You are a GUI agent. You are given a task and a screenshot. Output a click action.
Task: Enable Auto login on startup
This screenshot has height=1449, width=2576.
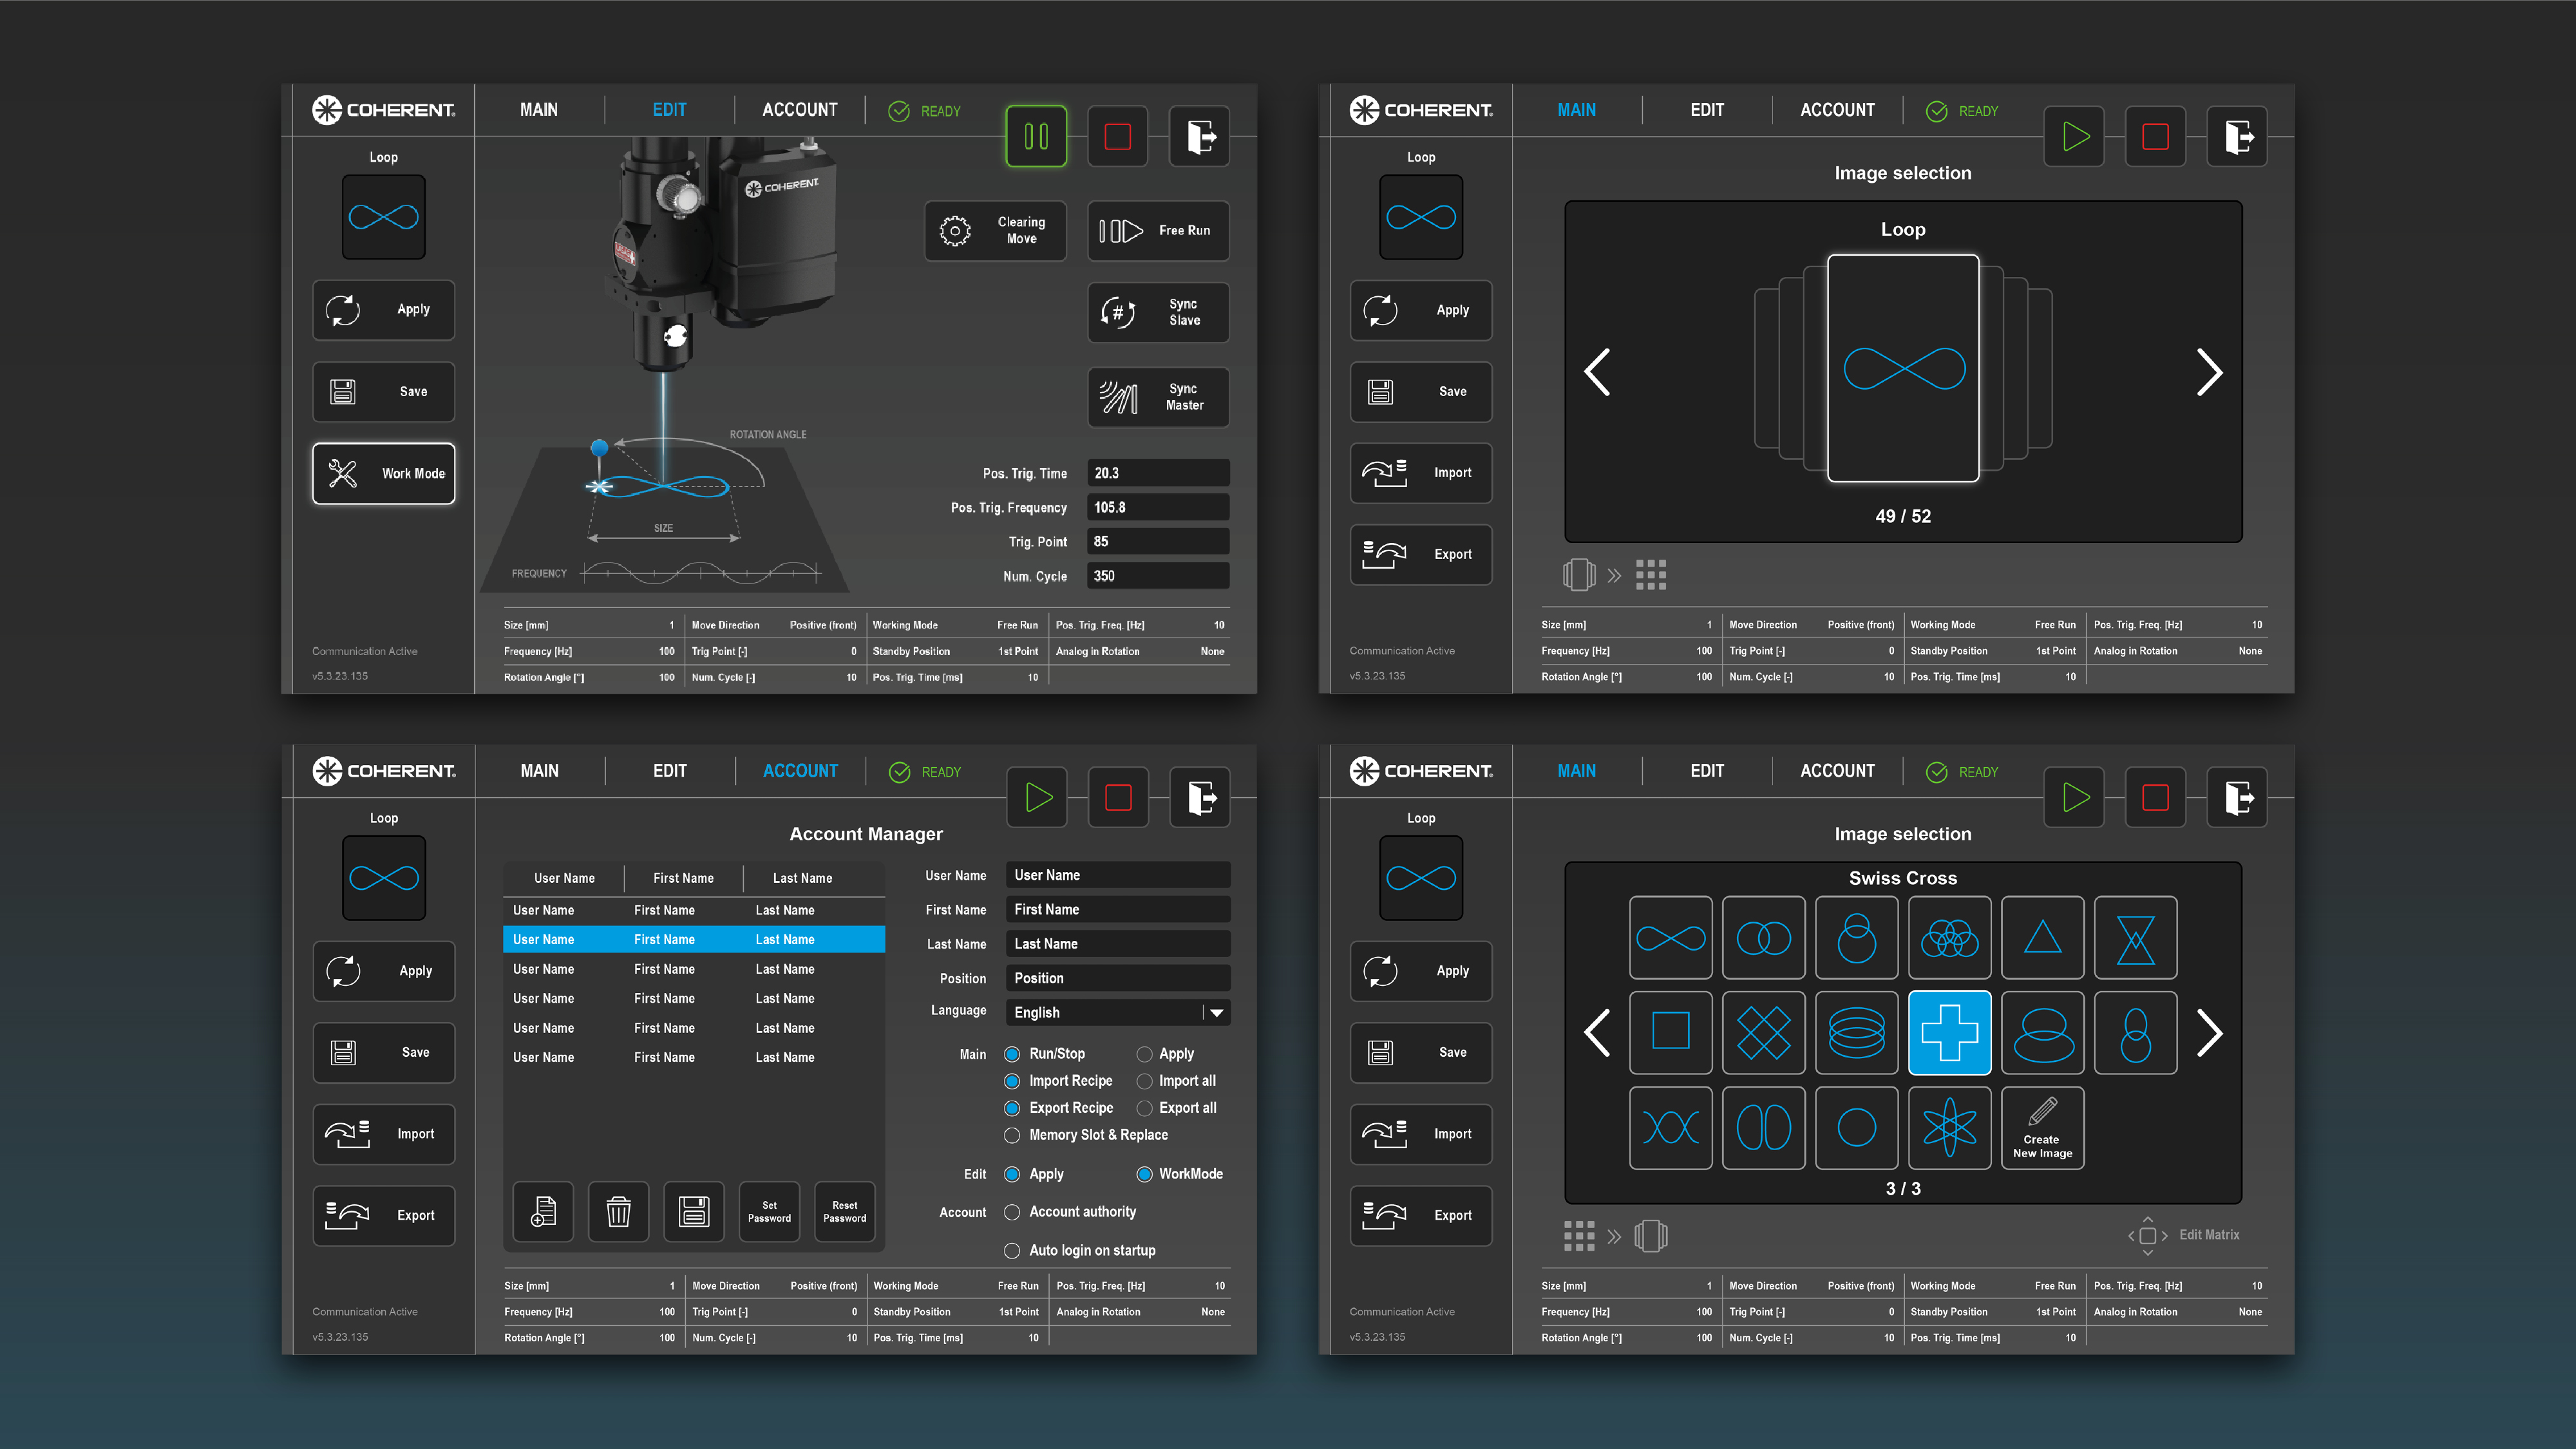(1012, 1250)
